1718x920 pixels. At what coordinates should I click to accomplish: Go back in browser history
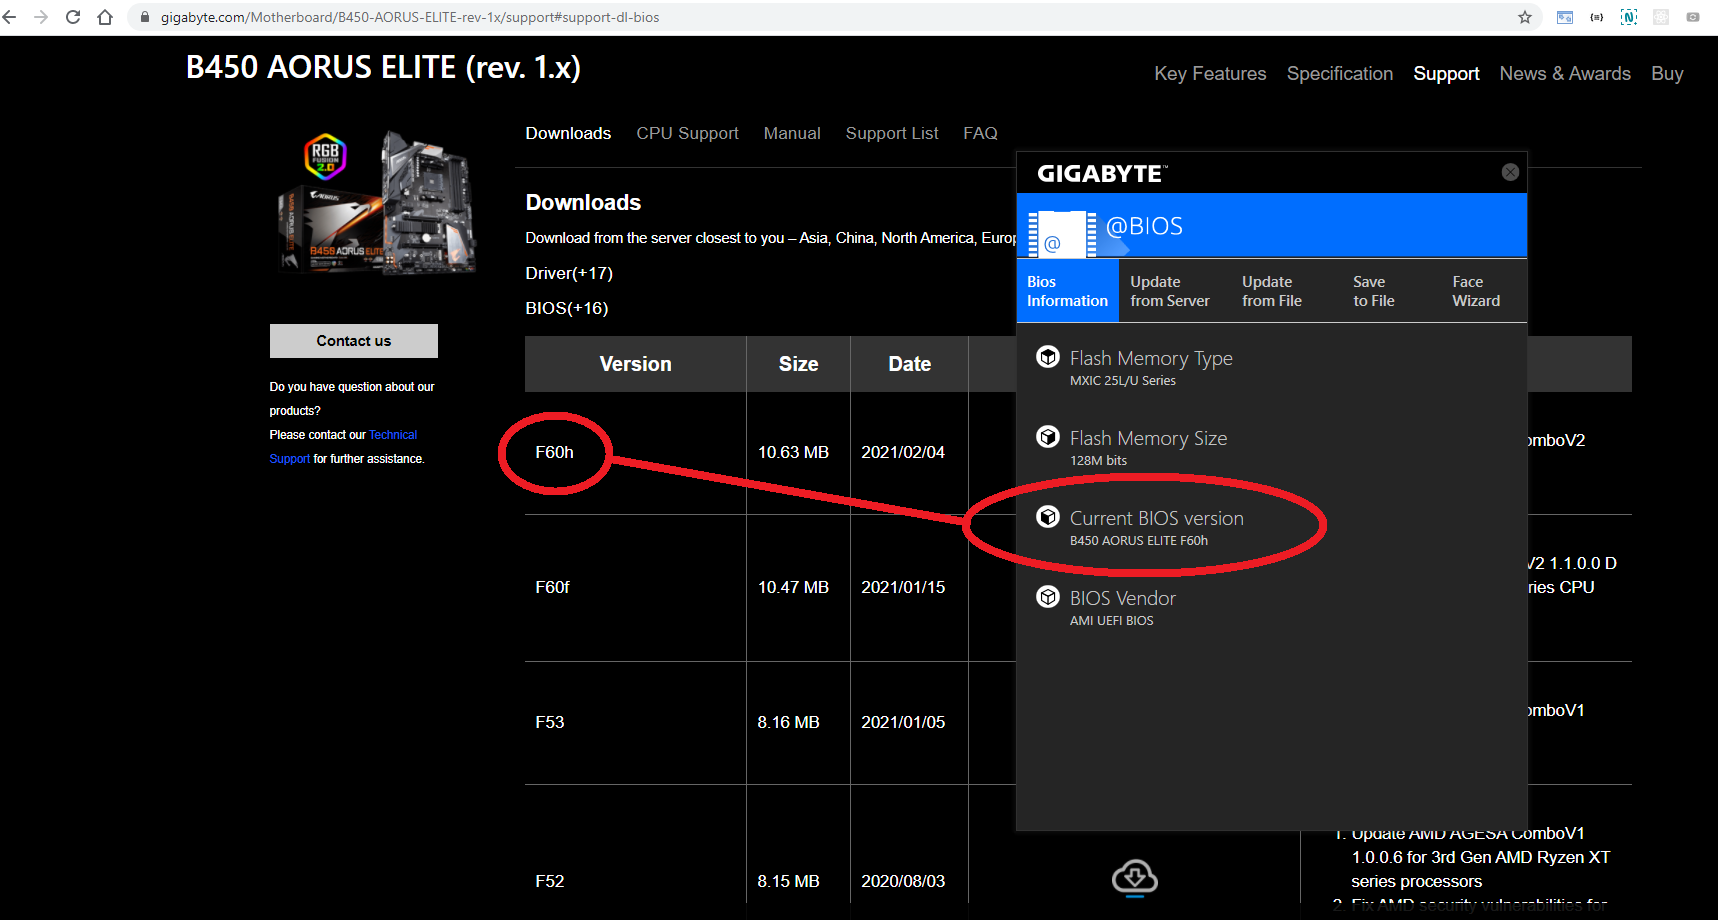(x=10, y=17)
